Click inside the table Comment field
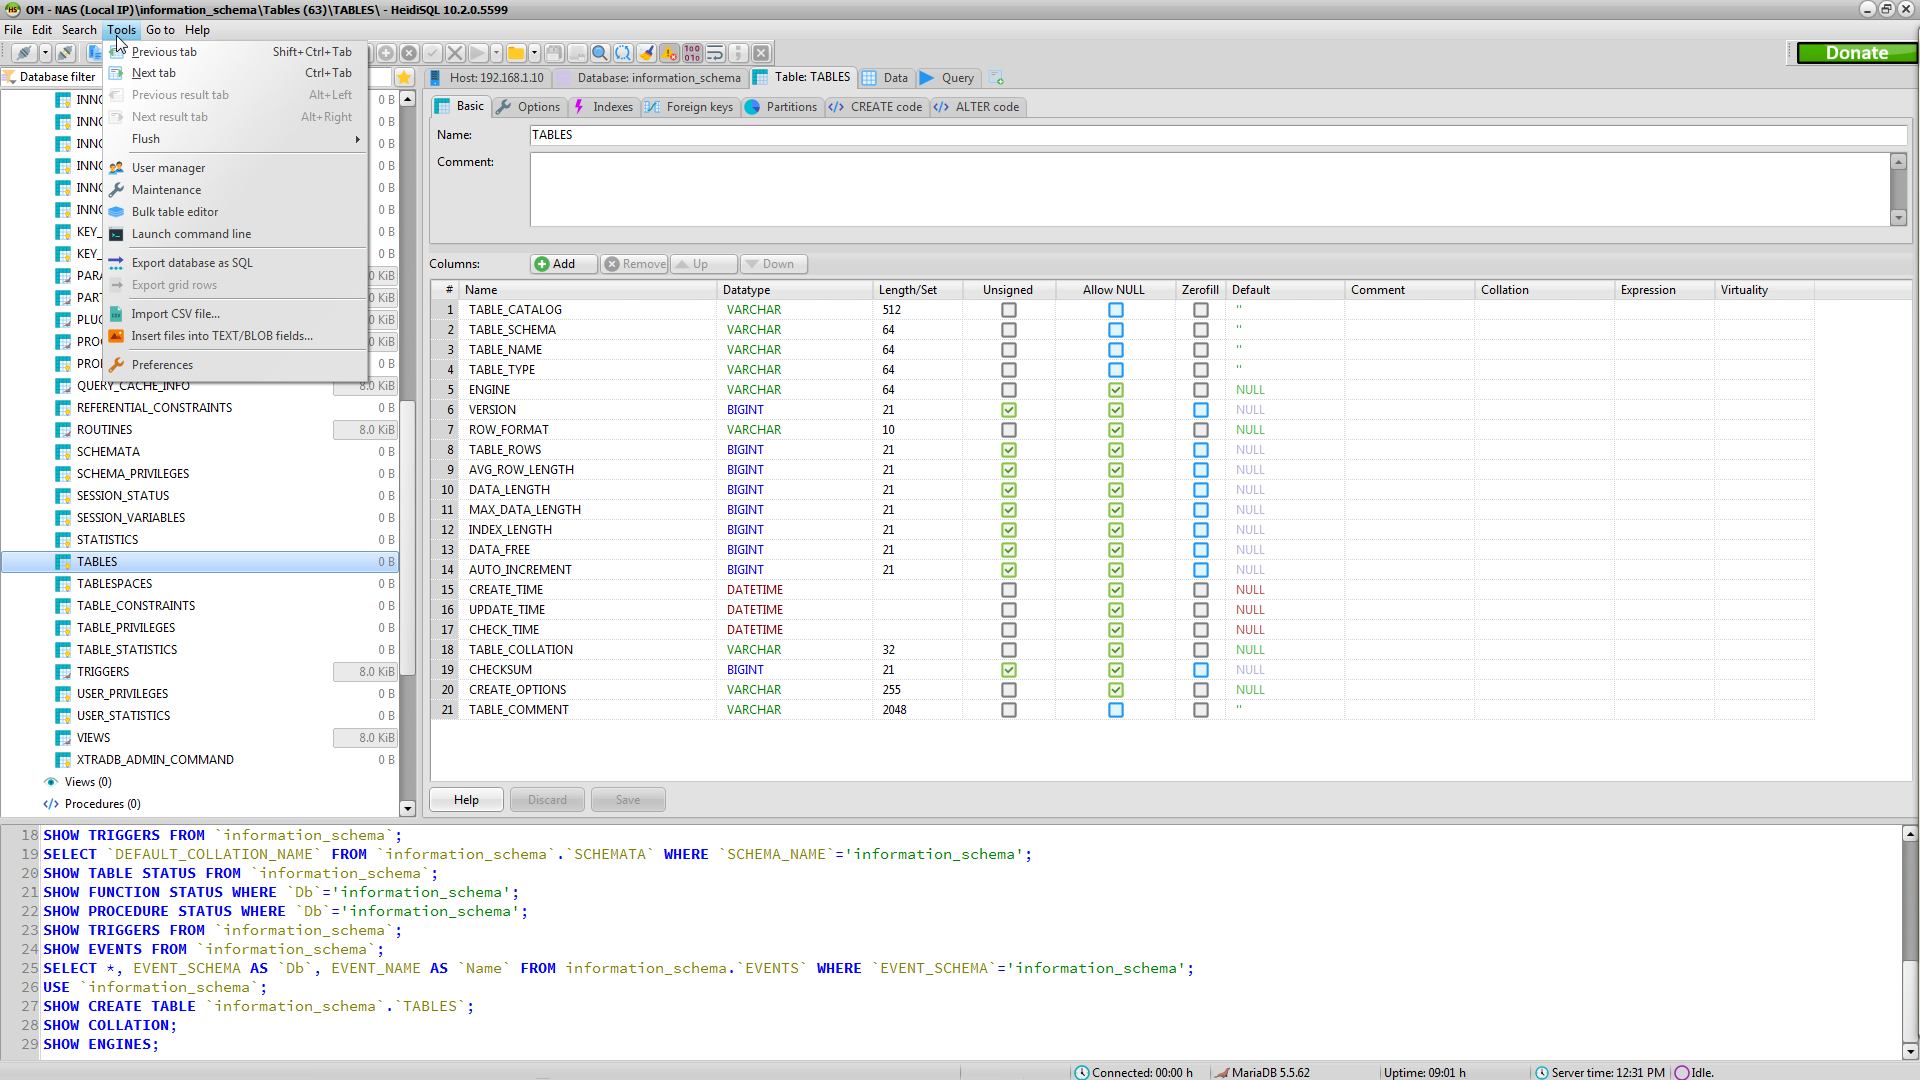 1208,189
